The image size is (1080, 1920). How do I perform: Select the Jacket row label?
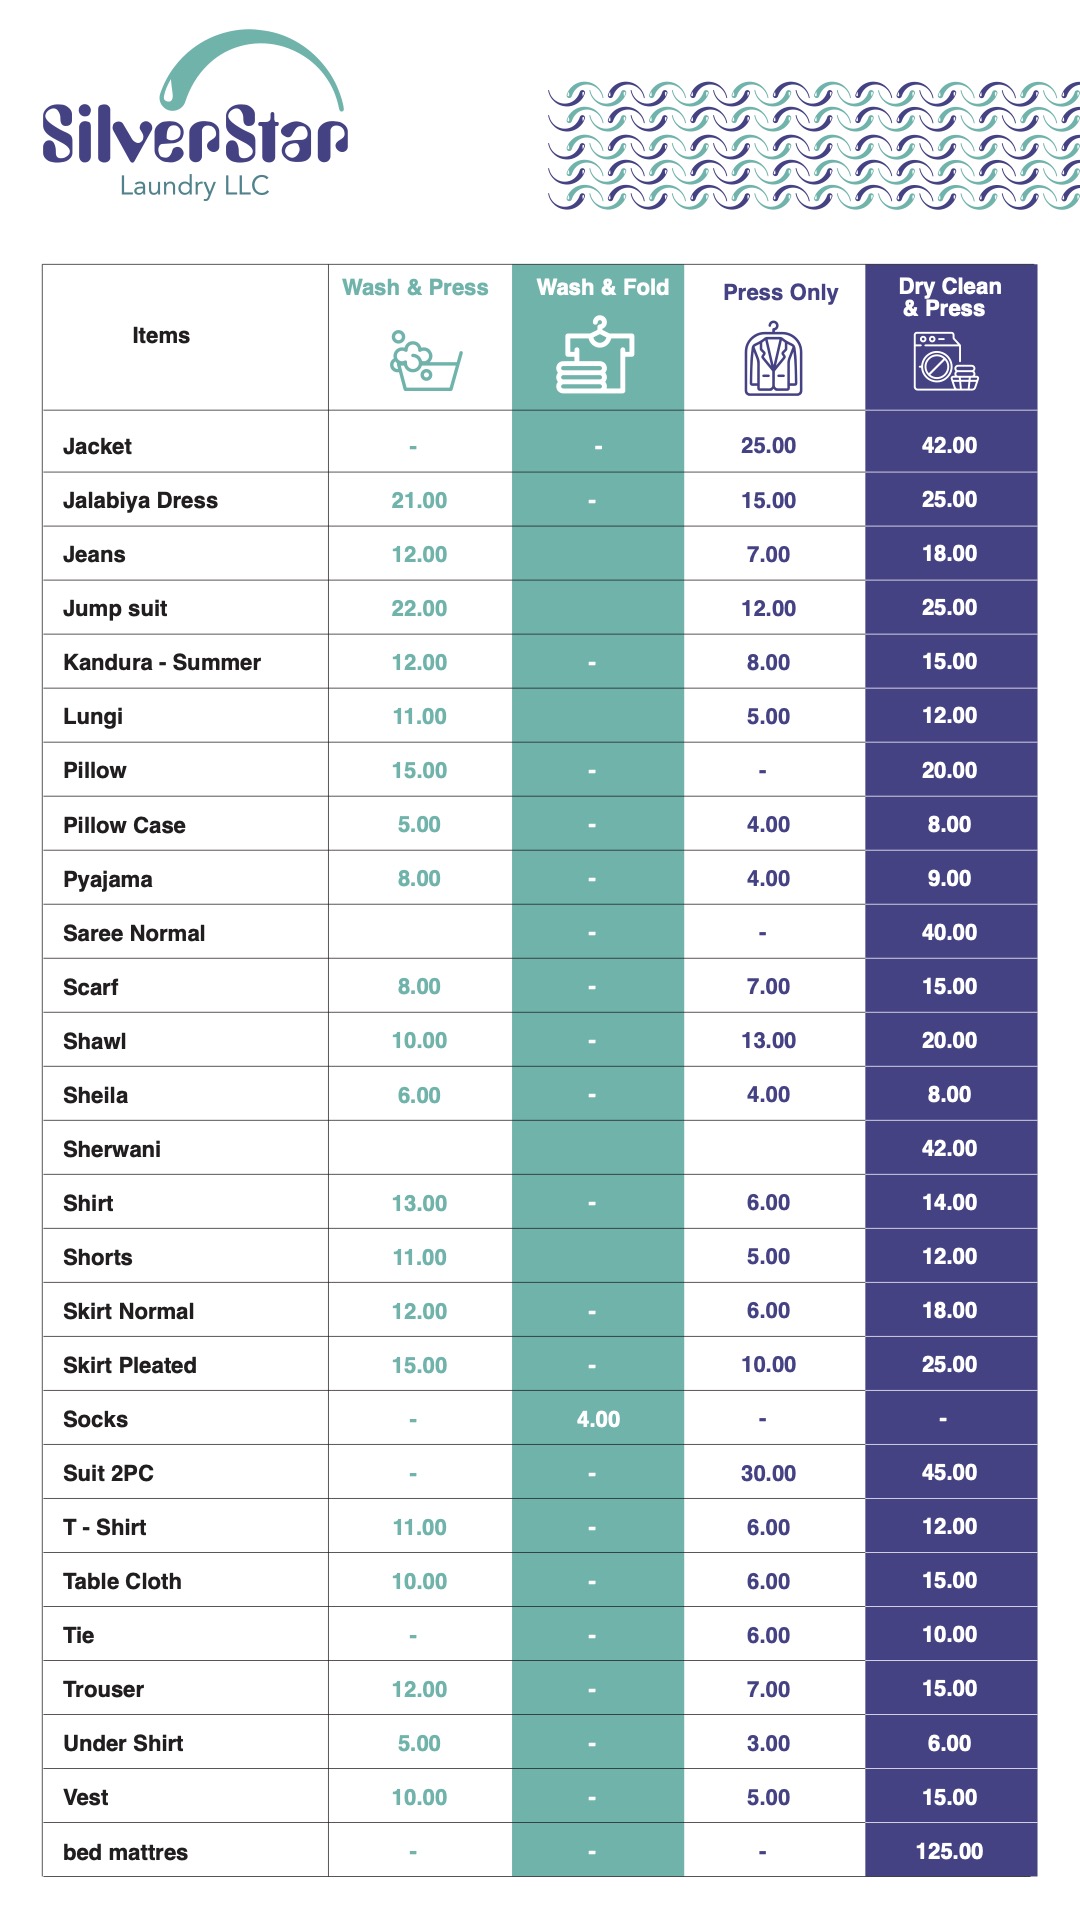coord(97,447)
